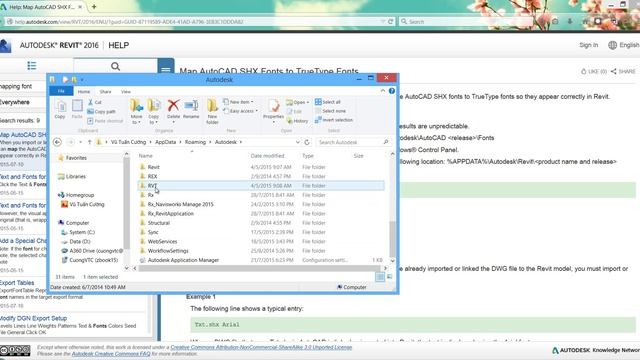
Task: Change language from English
Action: click(624, 45)
